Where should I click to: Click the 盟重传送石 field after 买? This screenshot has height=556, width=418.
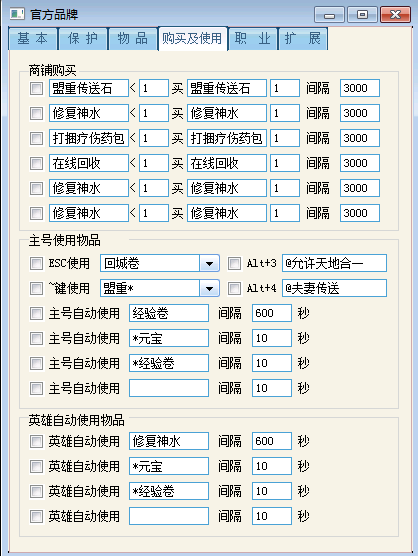coord(227,88)
